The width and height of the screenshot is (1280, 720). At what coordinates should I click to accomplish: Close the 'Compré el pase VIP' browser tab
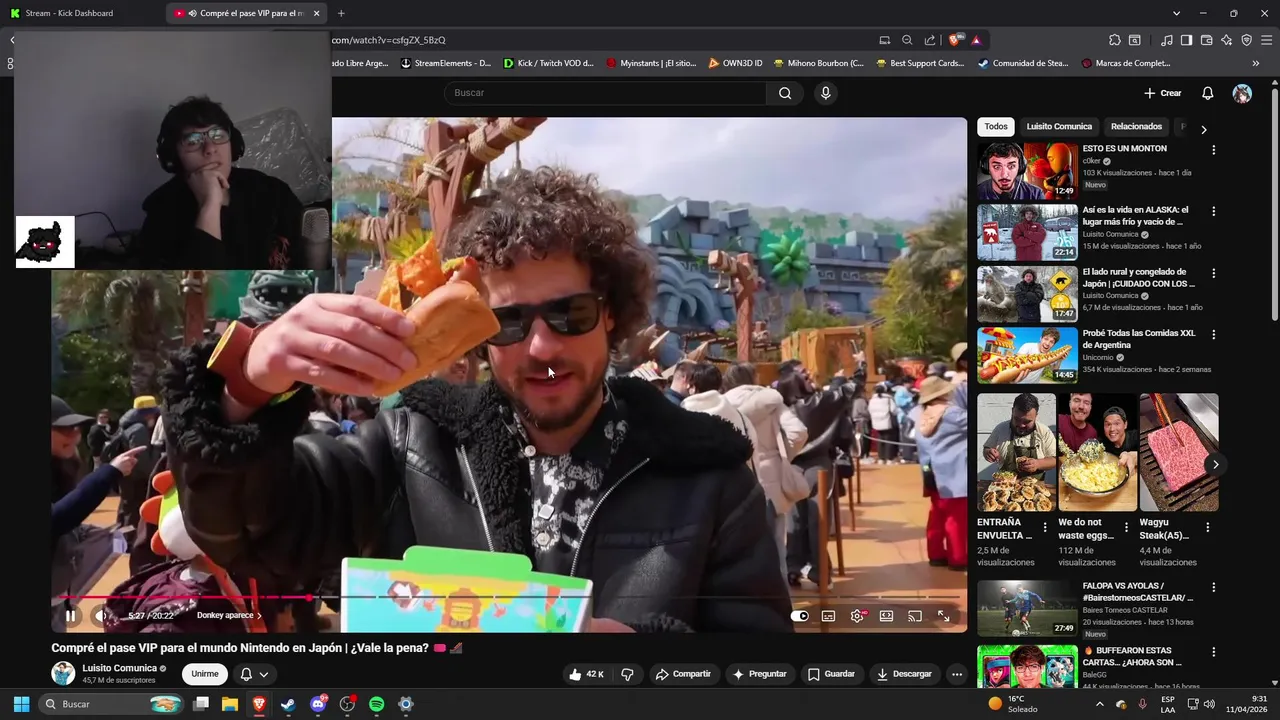[317, 13]
